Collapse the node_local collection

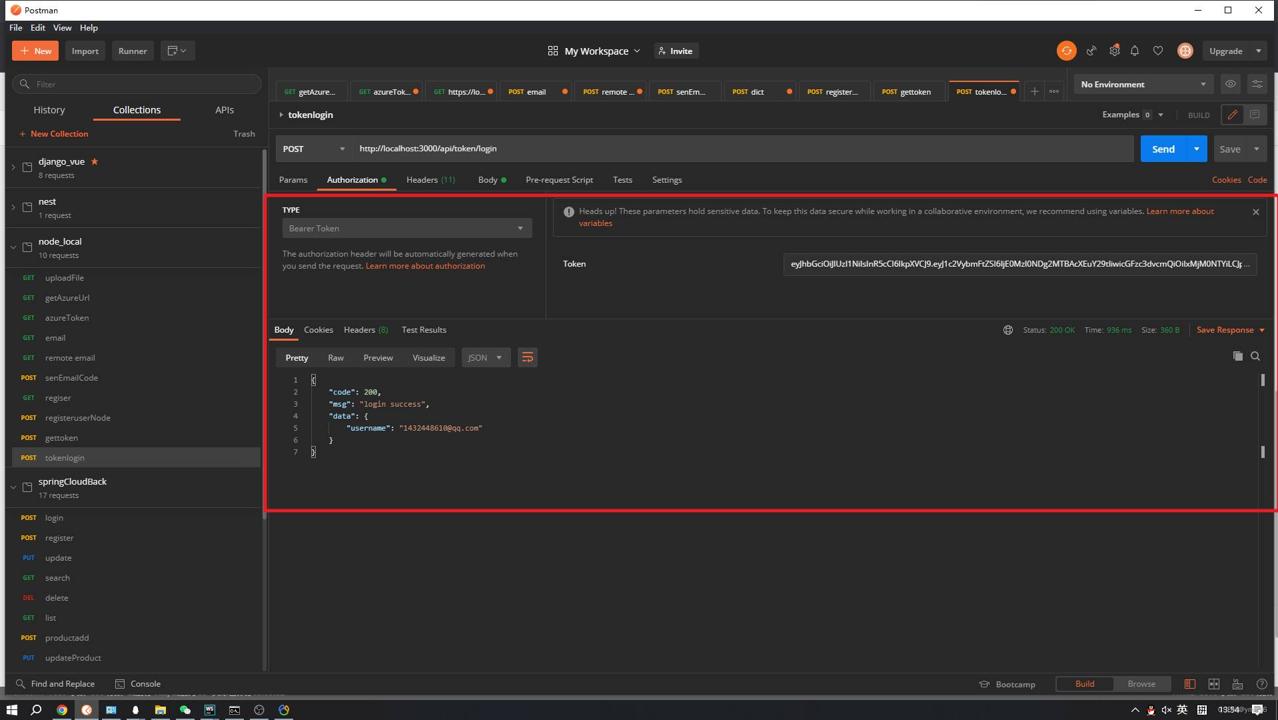click(x=13, y=247)
